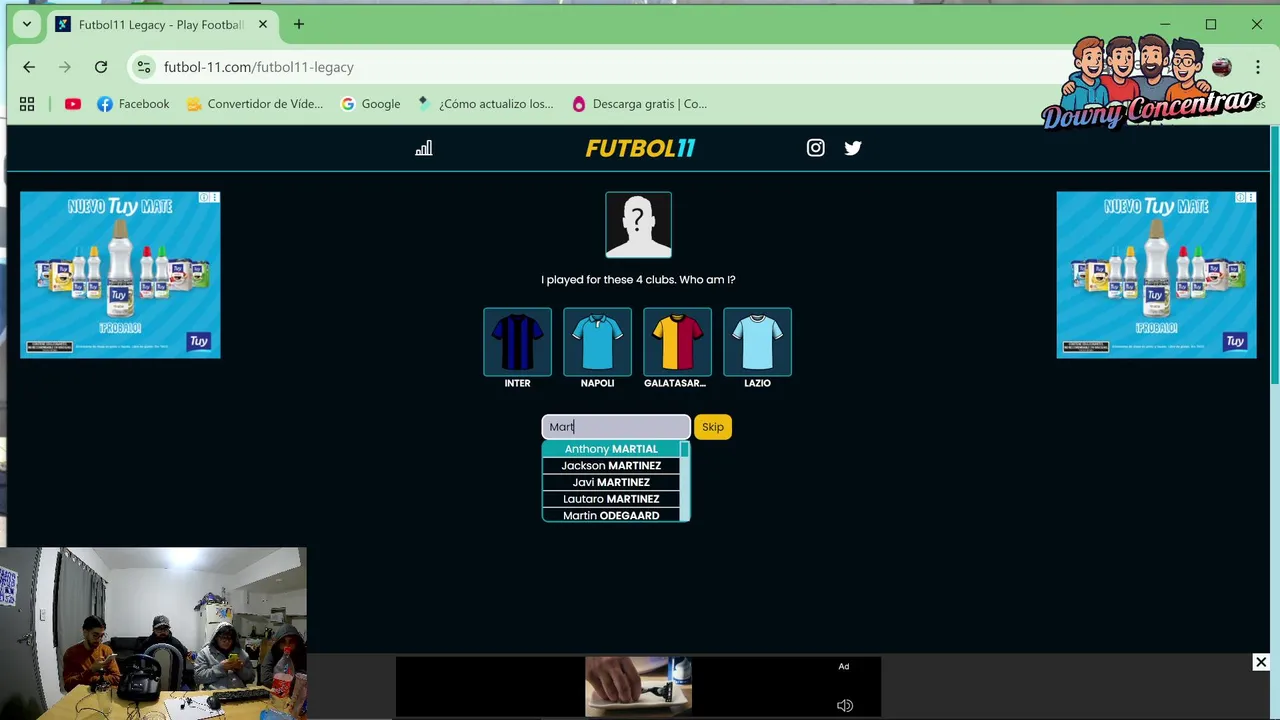Open the Google bookmark
This screenshot has height=720, width=1280.
(x=370, y=104)
